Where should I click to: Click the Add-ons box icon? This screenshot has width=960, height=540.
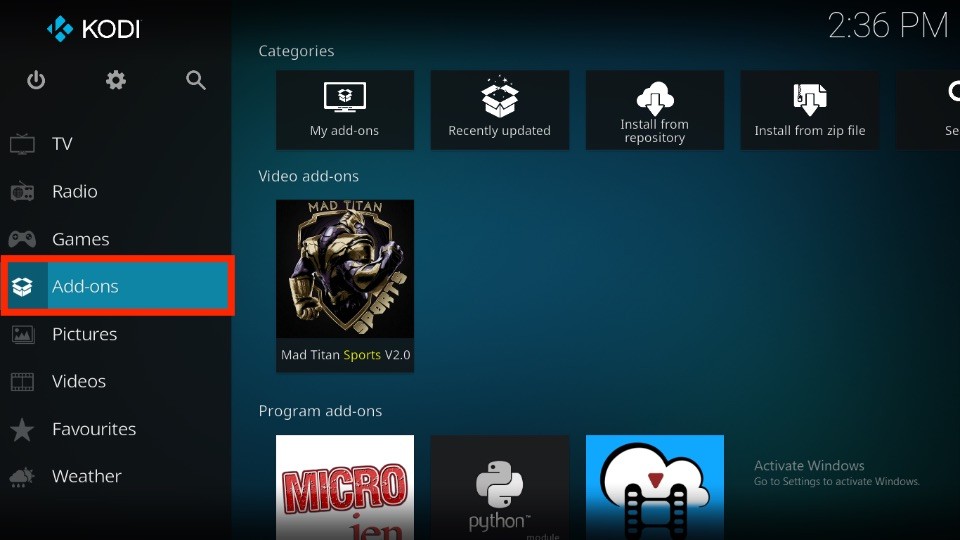tap(22, 287)
